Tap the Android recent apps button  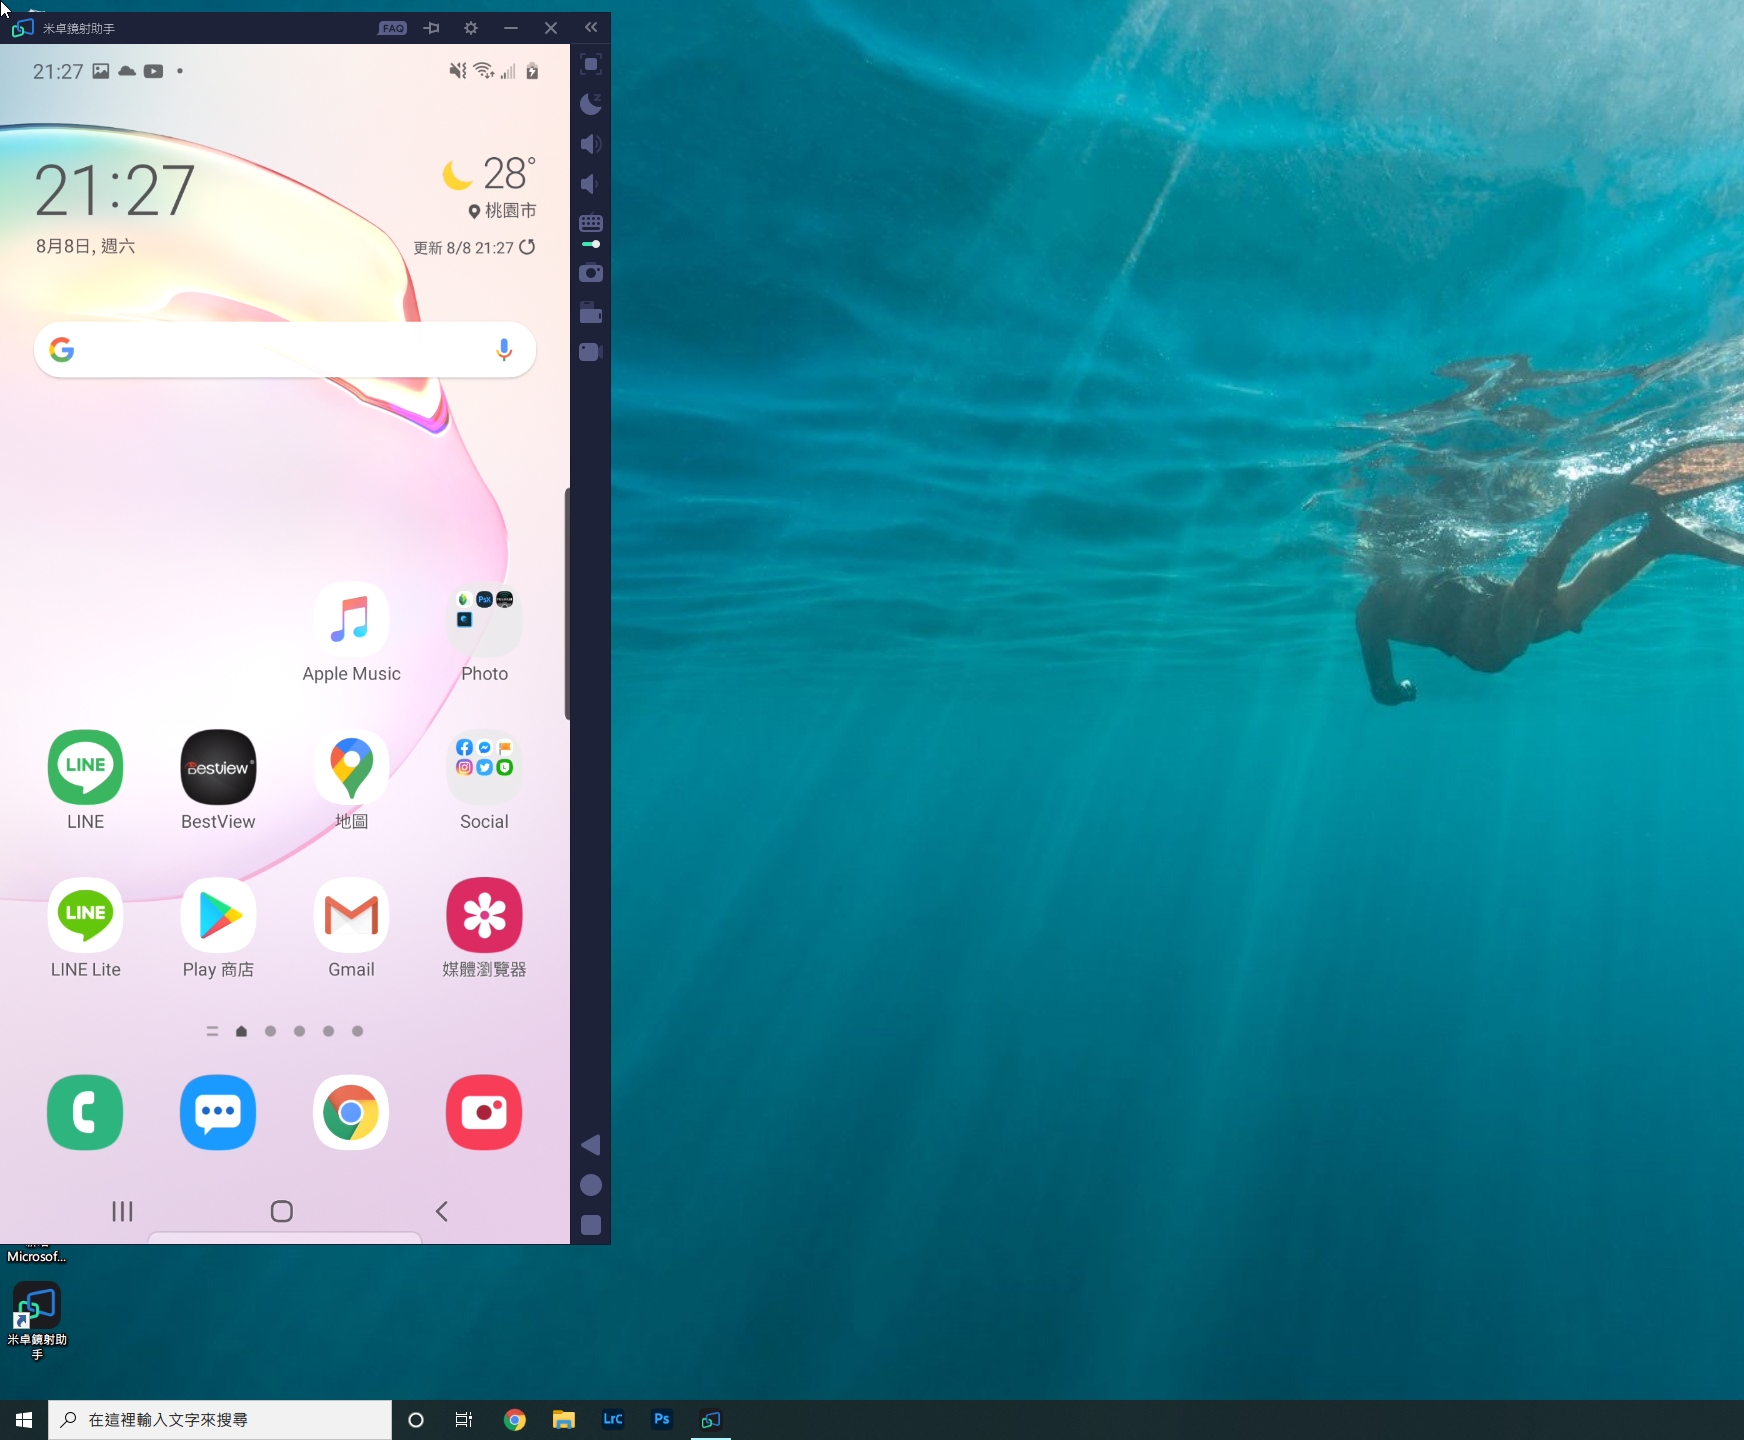click(x=122, y=1212)
